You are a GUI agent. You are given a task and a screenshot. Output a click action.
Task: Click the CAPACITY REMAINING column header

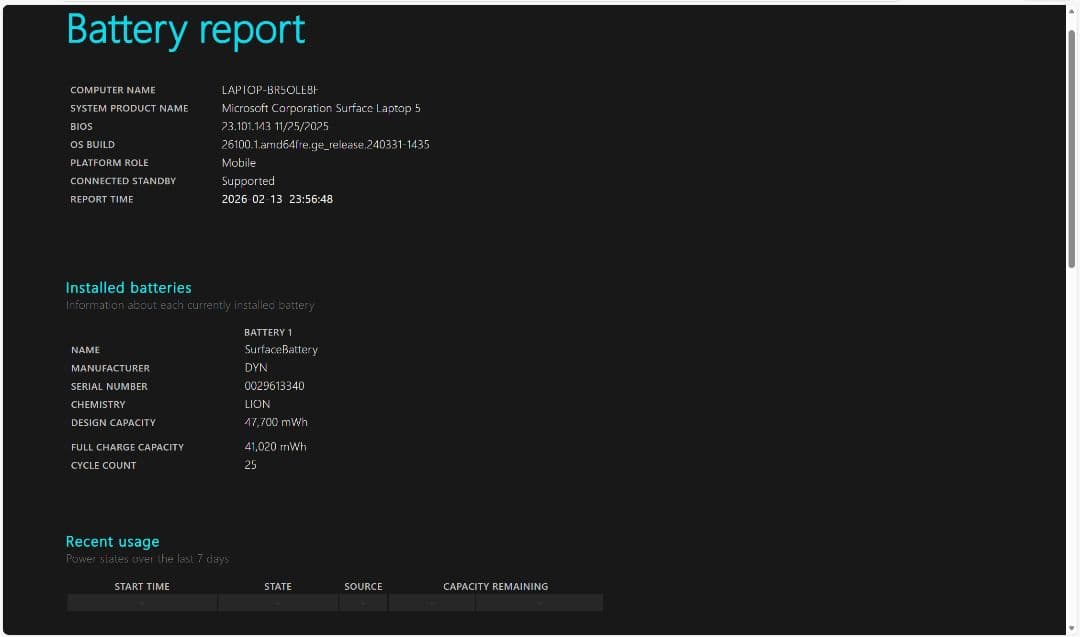click(x=495, y=587)
